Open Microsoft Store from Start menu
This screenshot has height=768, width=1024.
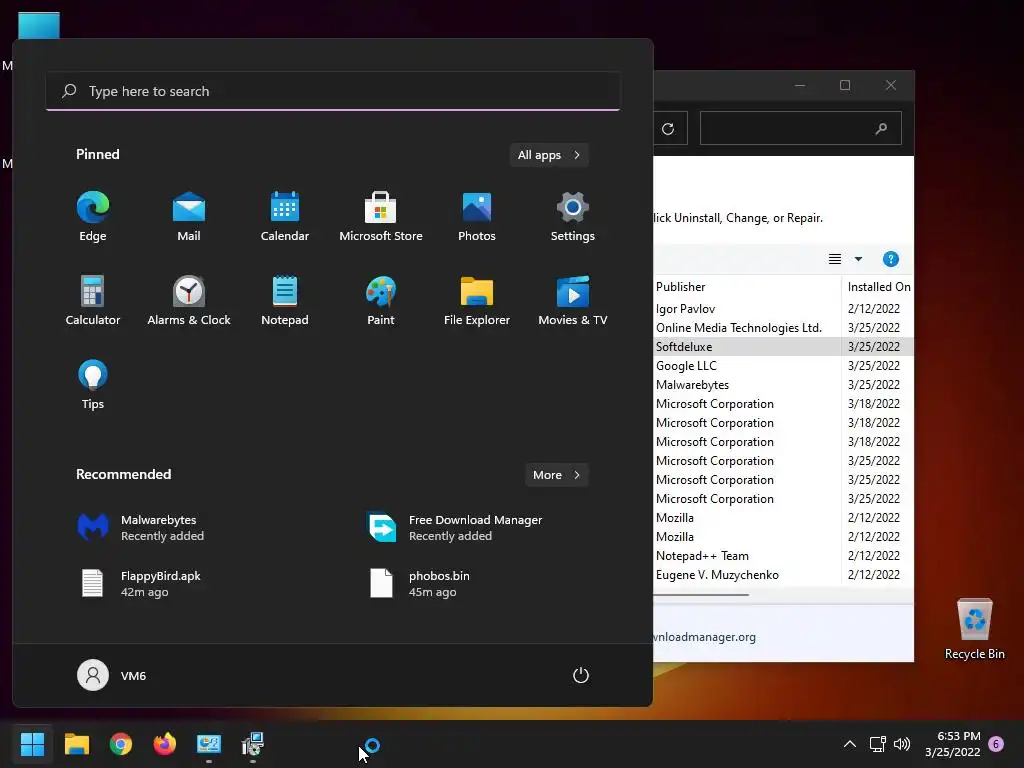pos(381,217)
